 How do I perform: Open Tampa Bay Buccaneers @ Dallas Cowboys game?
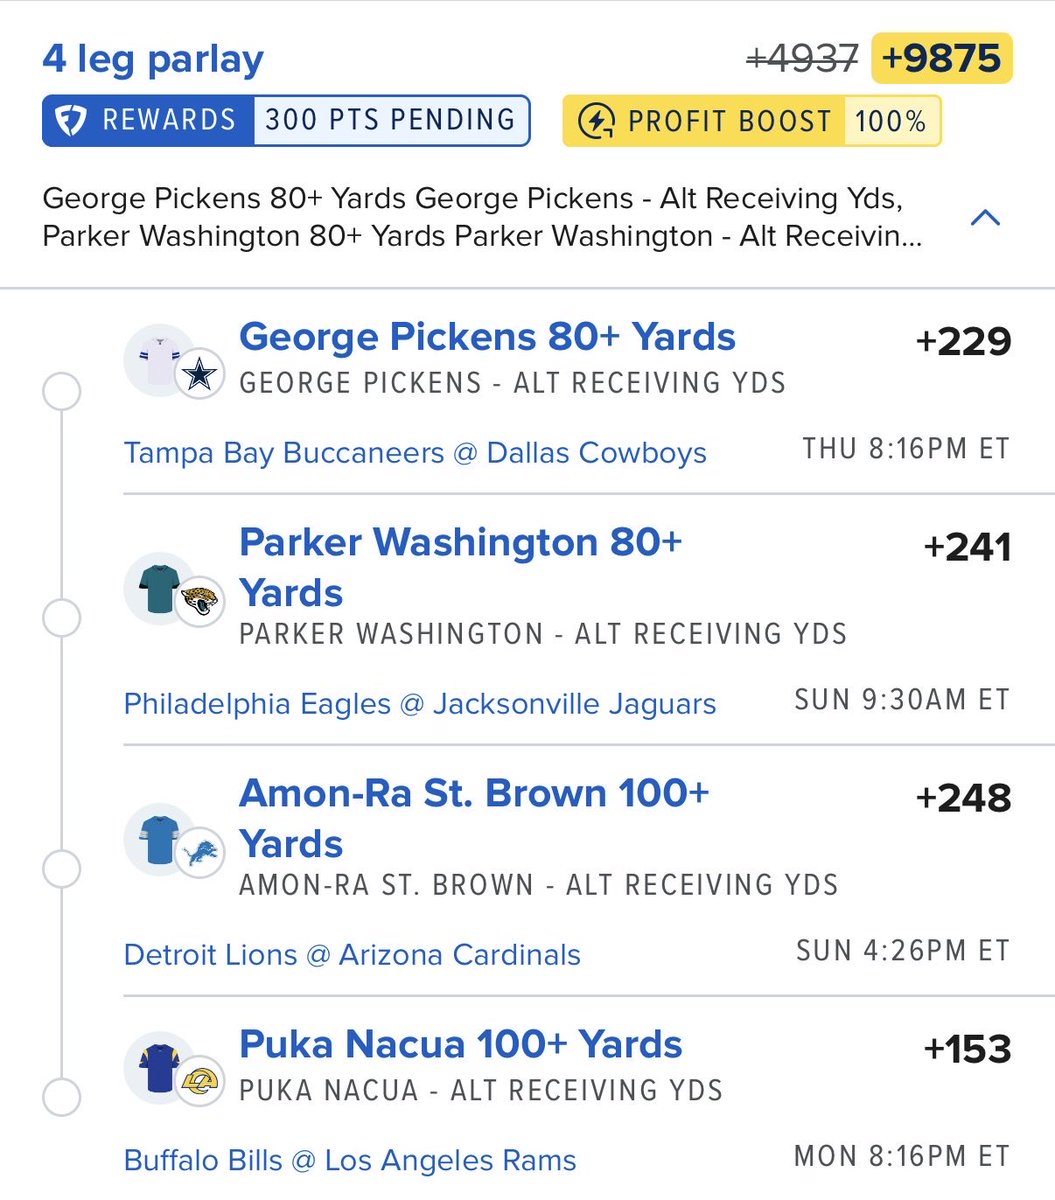415,453
